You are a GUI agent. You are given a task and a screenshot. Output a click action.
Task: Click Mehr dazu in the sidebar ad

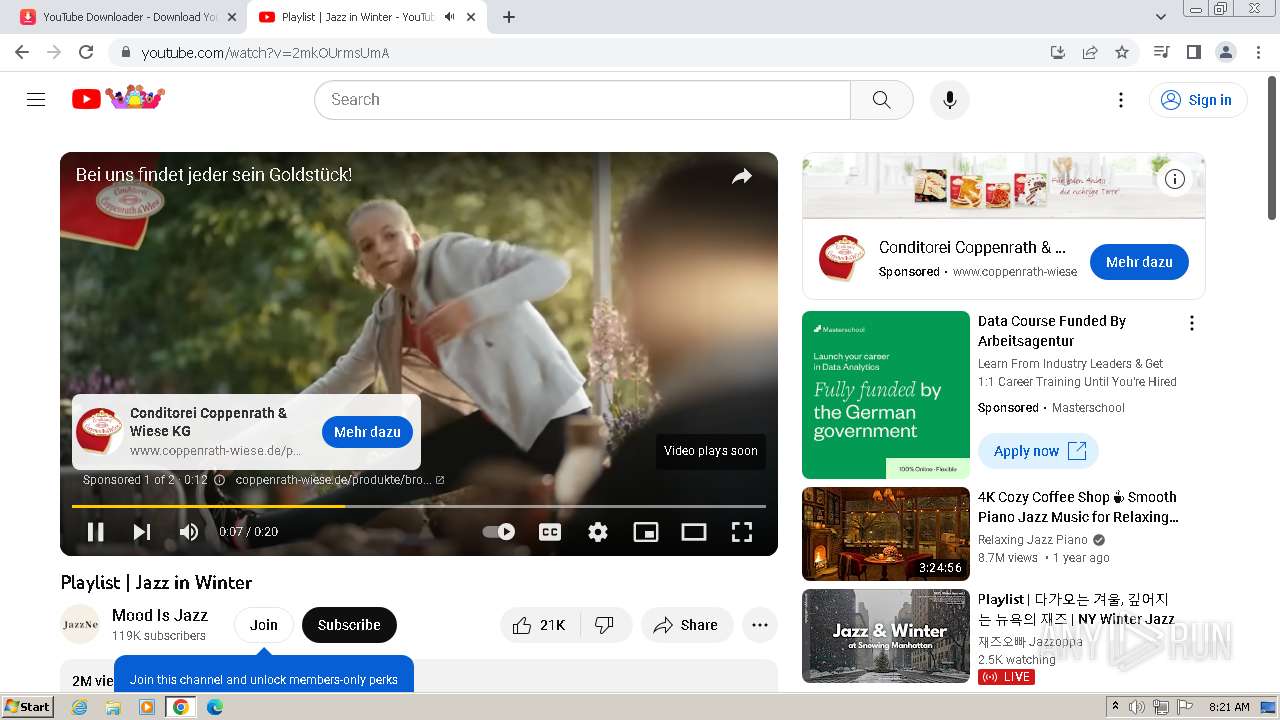click(1139, 262)
